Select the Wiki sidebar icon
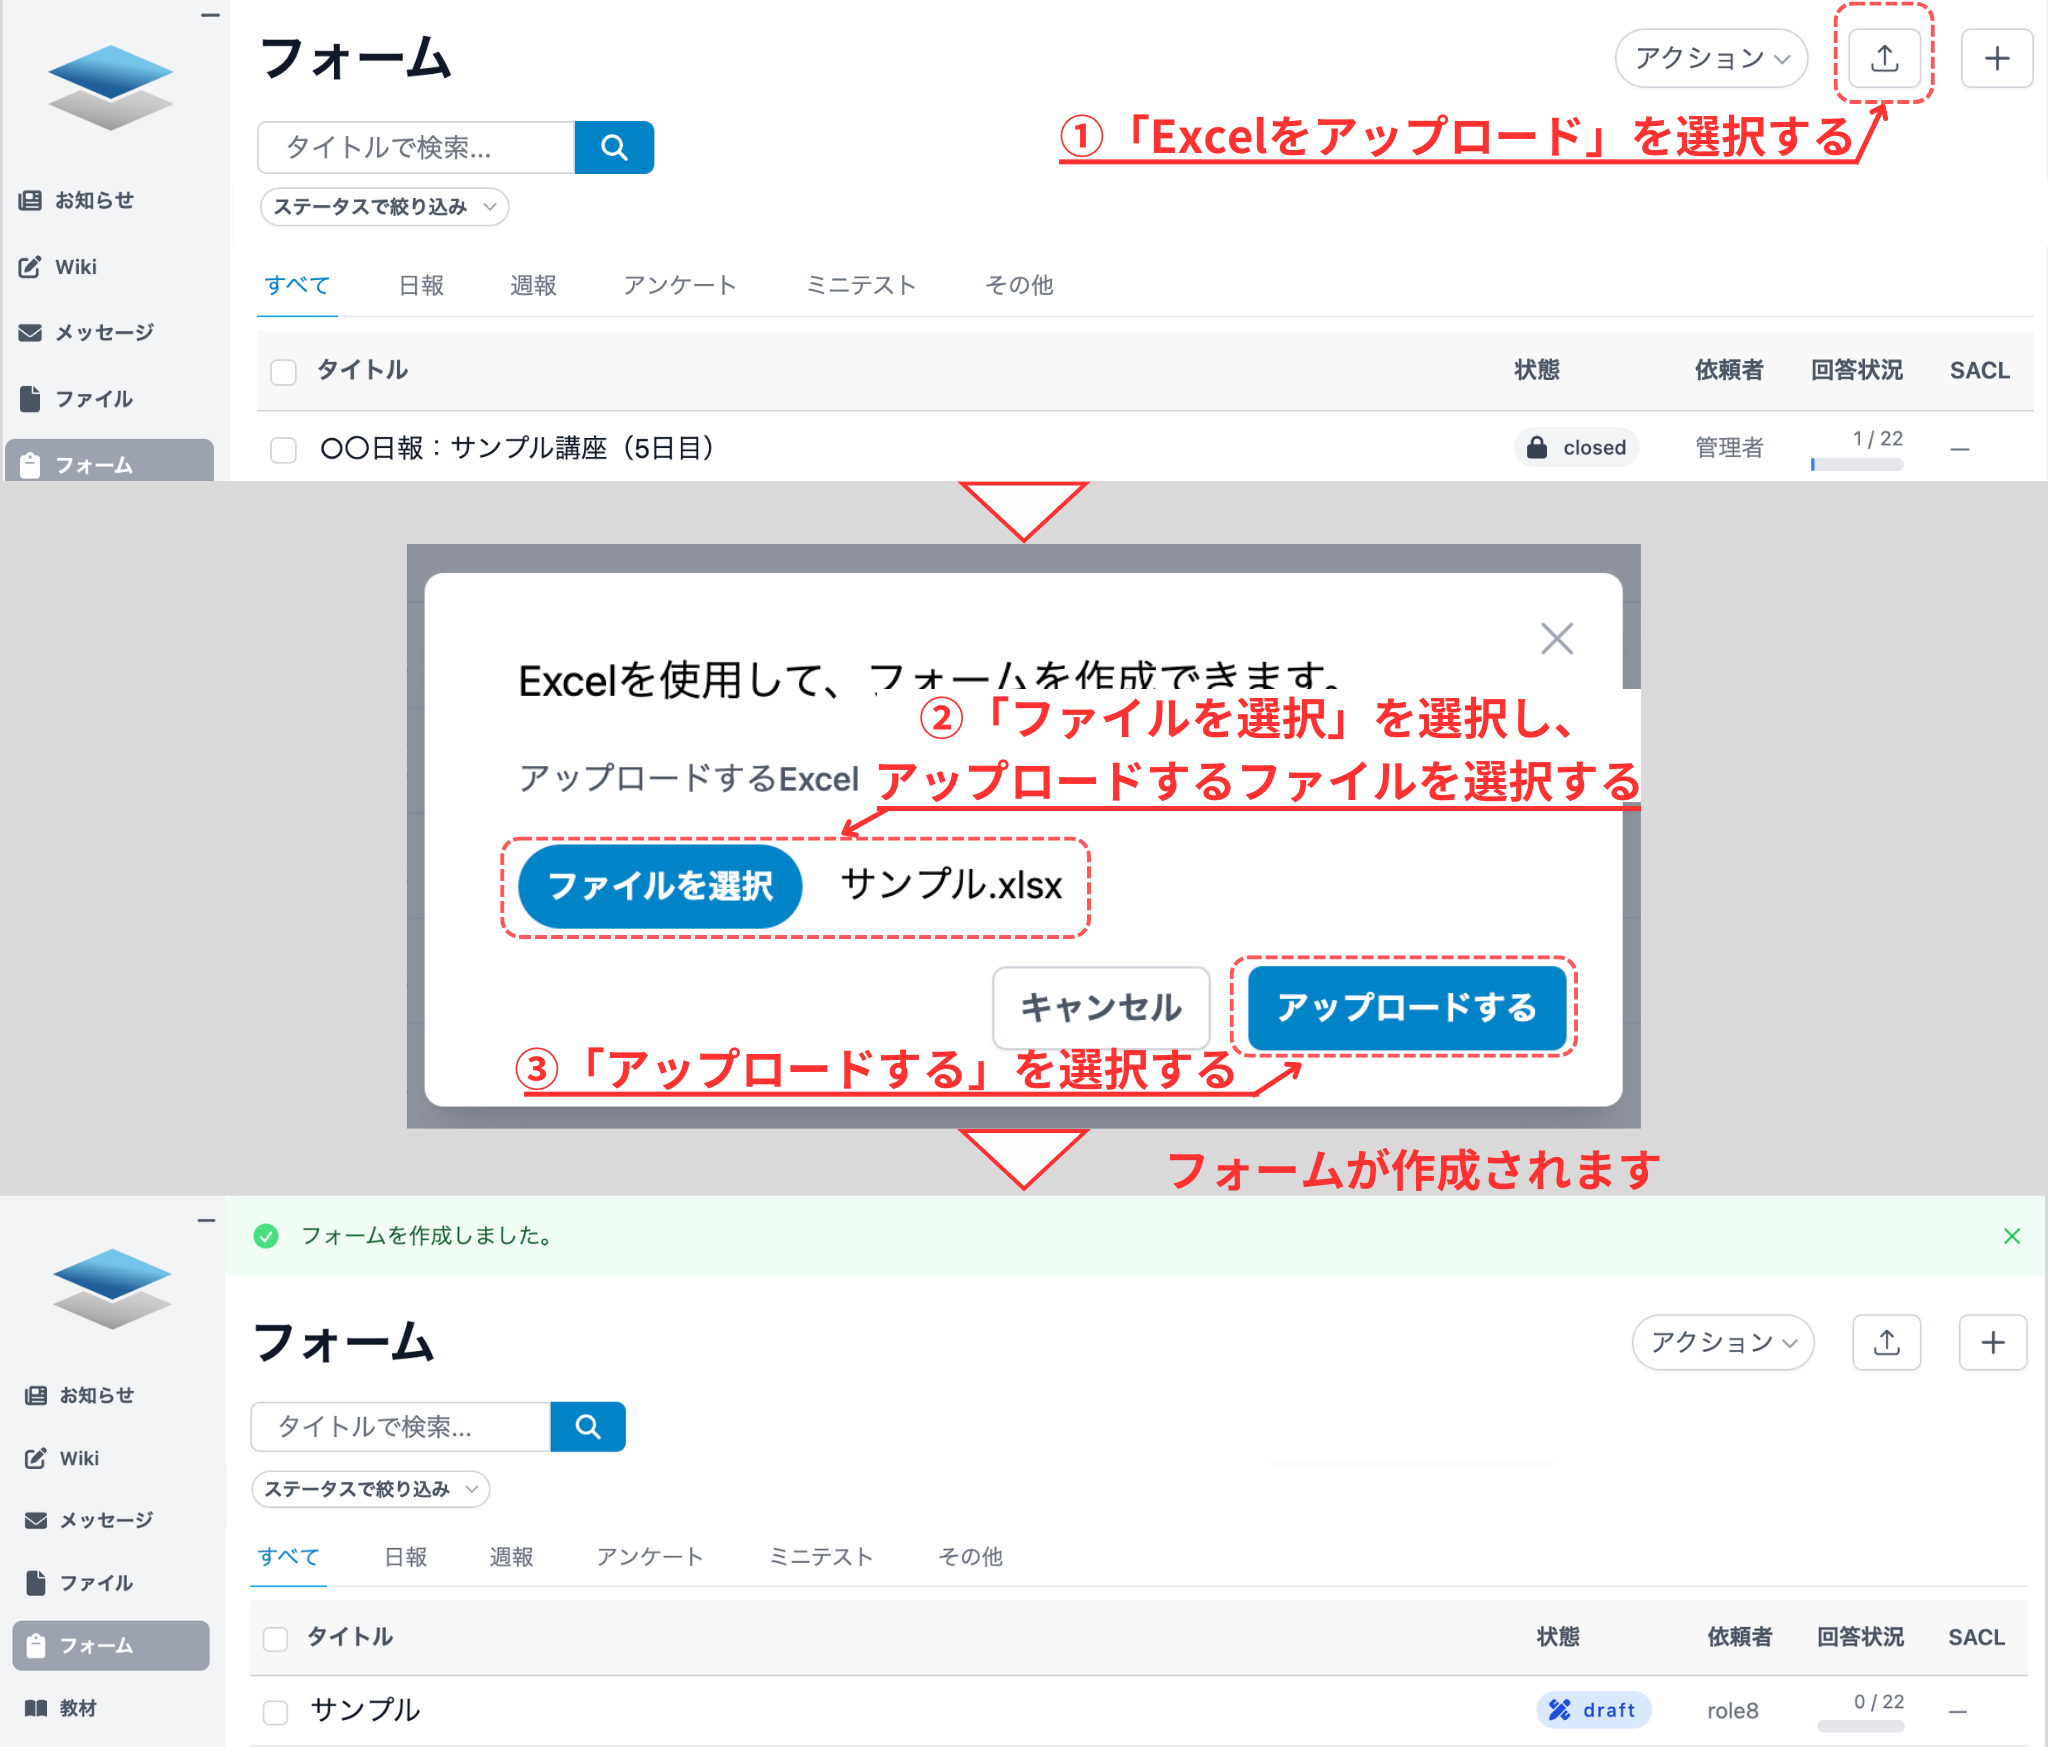The width and height of the screenshot is (2048, 1747). pyautogui.click(x=75, y=266)
